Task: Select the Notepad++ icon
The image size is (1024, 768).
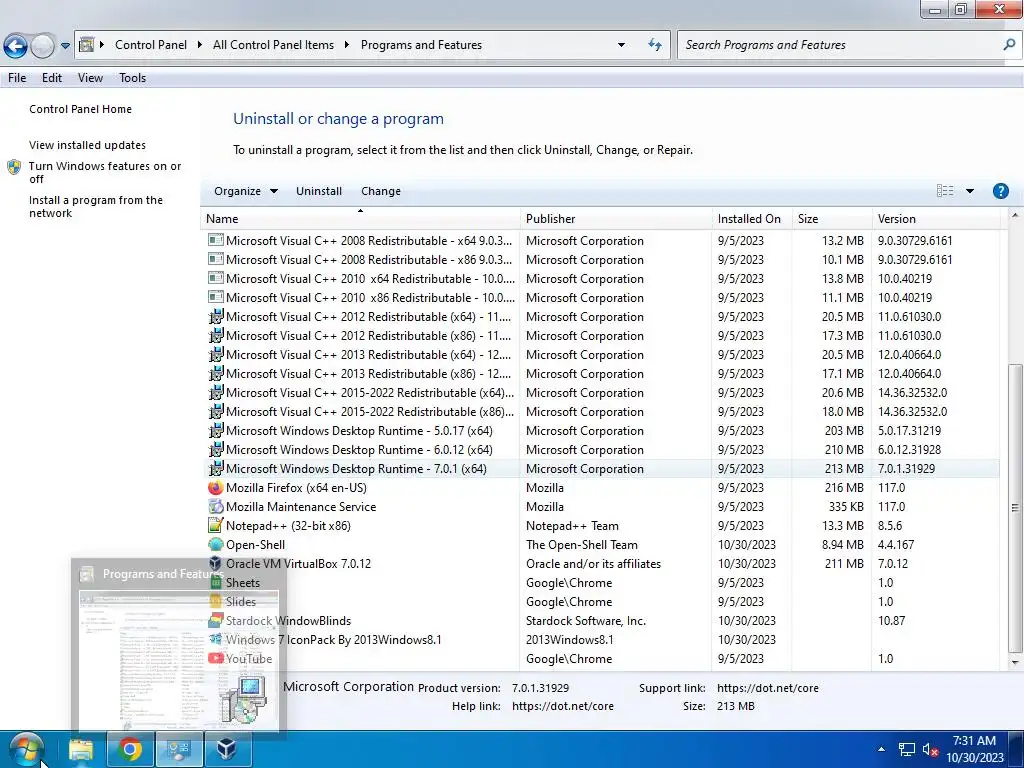Action: [x=216, y=526]
